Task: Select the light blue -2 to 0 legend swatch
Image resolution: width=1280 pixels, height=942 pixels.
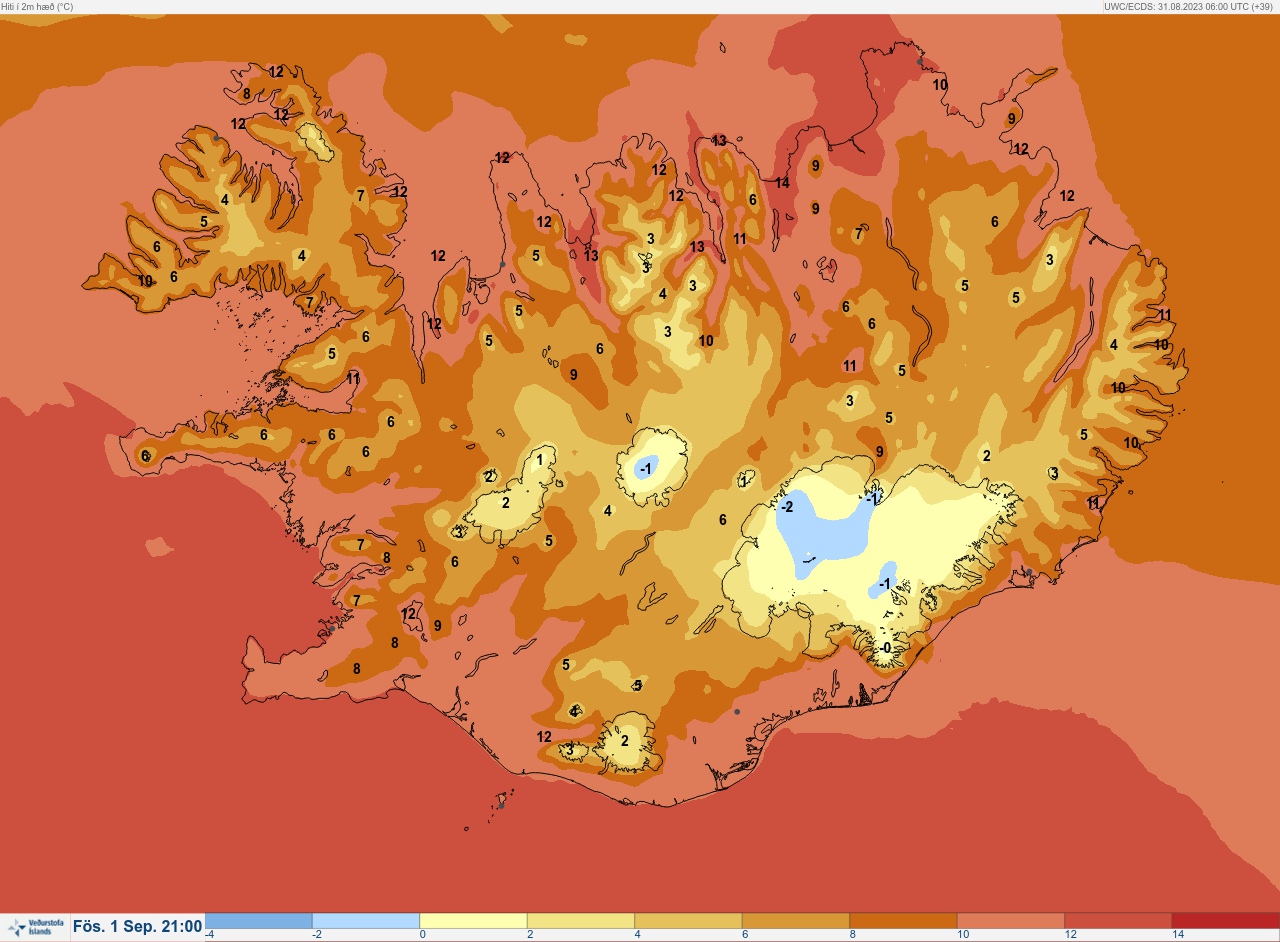Action: (366, 921)
